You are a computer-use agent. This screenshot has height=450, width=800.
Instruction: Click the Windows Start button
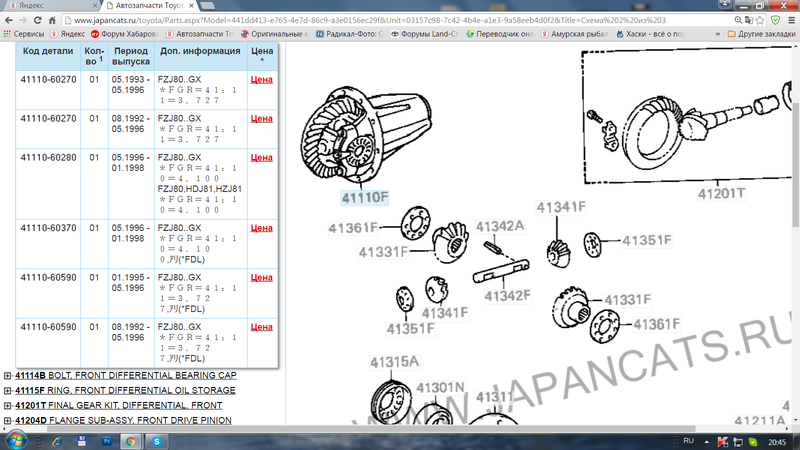click(14, 441)
